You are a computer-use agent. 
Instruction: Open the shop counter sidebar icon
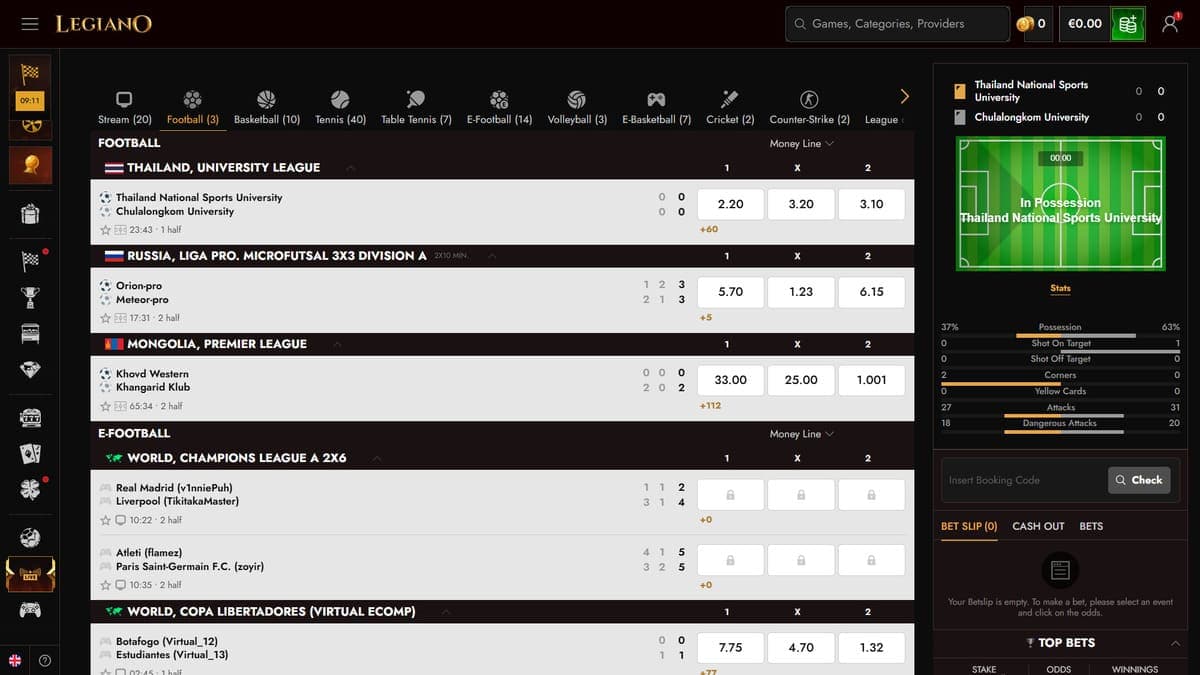coord(31,333)
